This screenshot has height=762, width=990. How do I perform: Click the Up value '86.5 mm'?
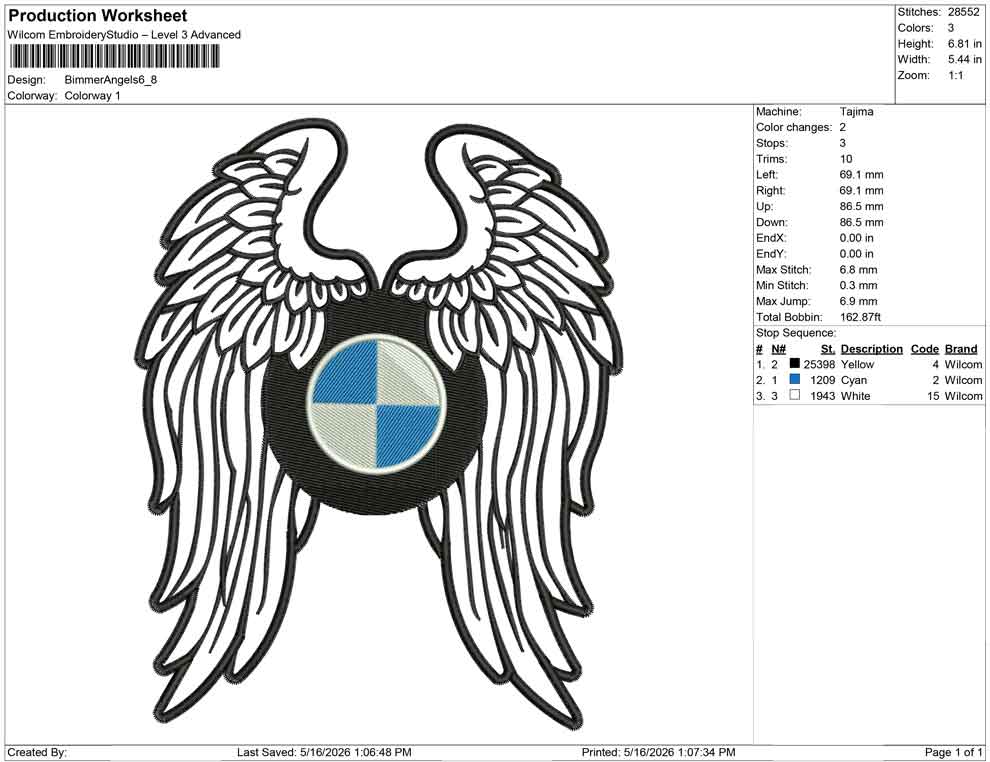pyautogui.click(x=861, y=206)
